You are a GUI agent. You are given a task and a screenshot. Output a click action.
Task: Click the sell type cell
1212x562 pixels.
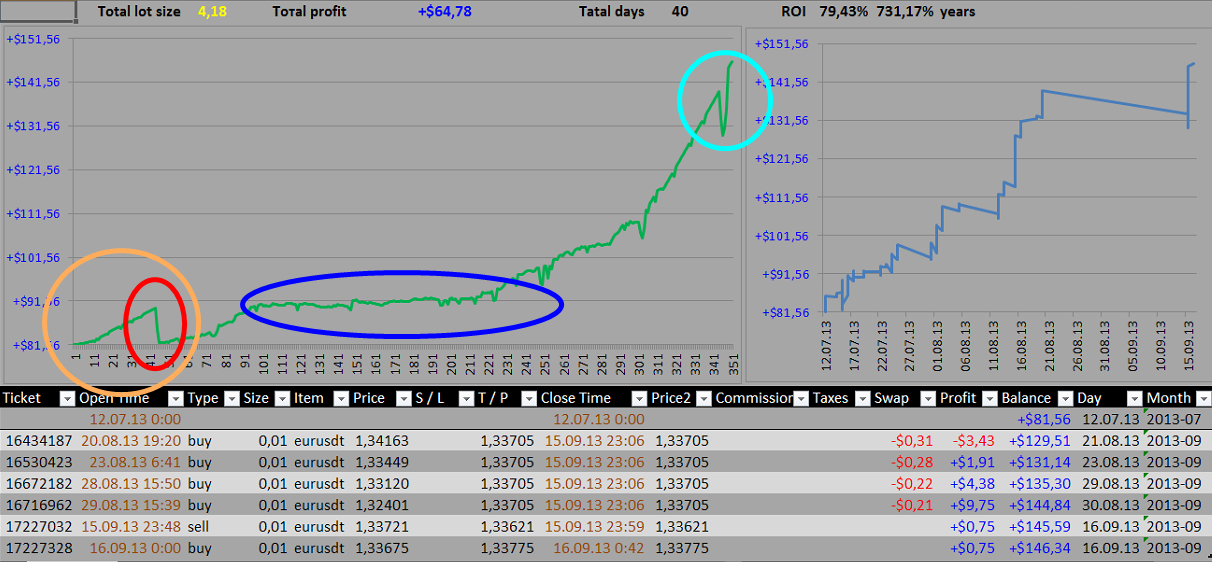tap(198, 527)
